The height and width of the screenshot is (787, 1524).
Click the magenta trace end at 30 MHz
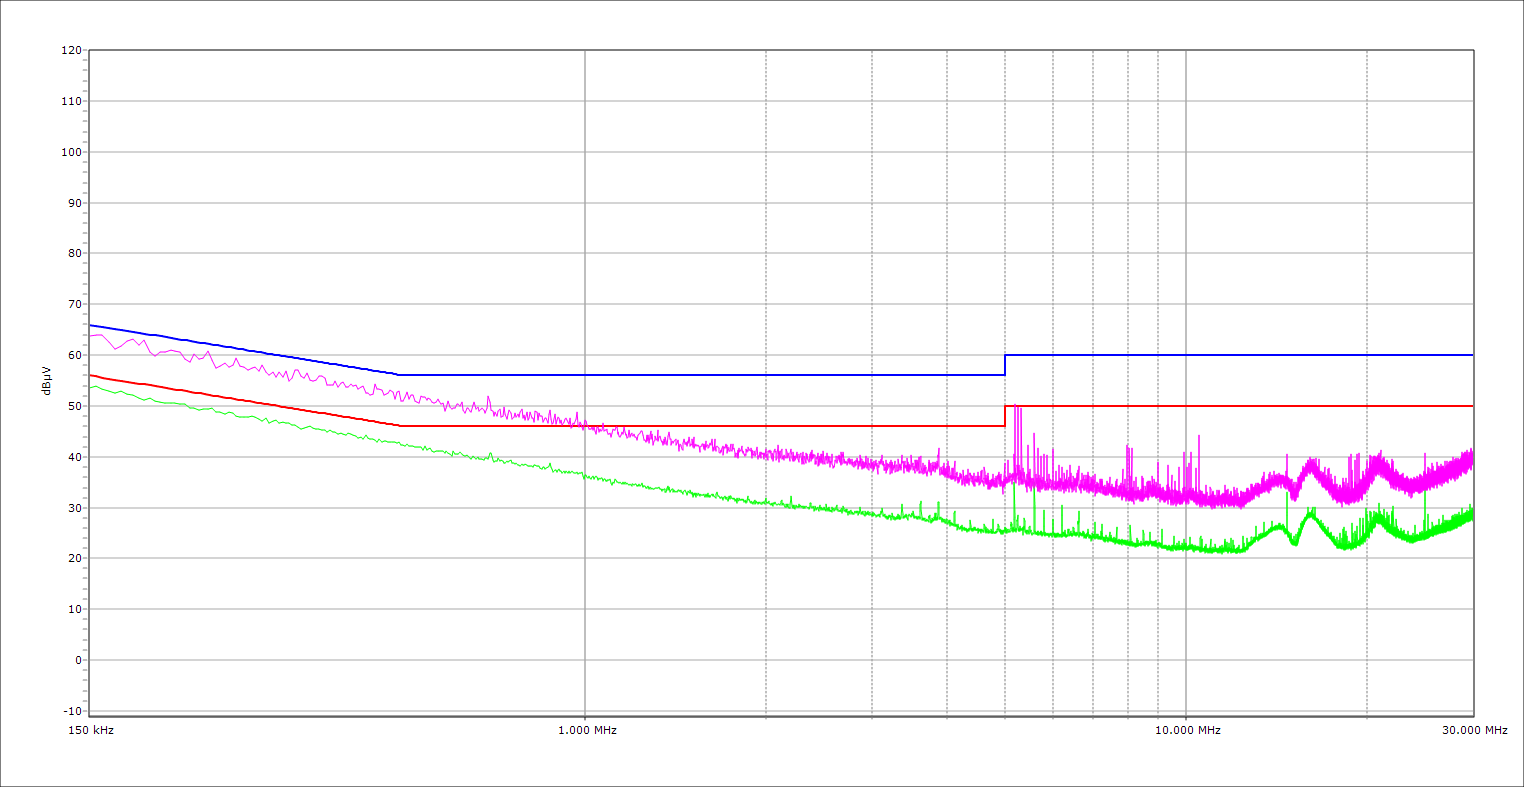pos(1471,458)
